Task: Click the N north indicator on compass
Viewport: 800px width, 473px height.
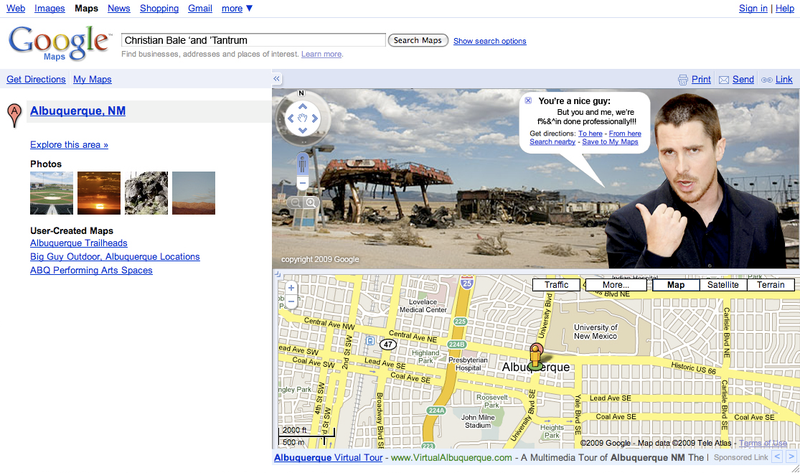Action: point(302,93)
